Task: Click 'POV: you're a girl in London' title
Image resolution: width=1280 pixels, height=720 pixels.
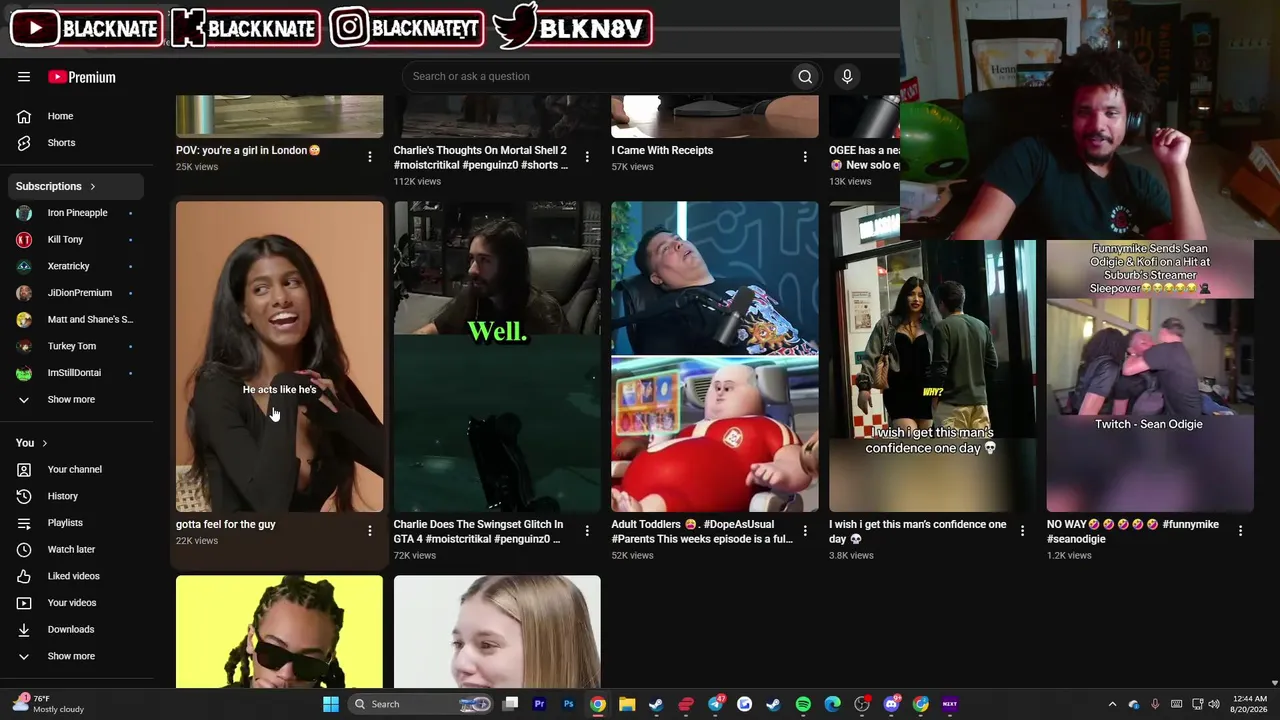Action: (248, 150)
